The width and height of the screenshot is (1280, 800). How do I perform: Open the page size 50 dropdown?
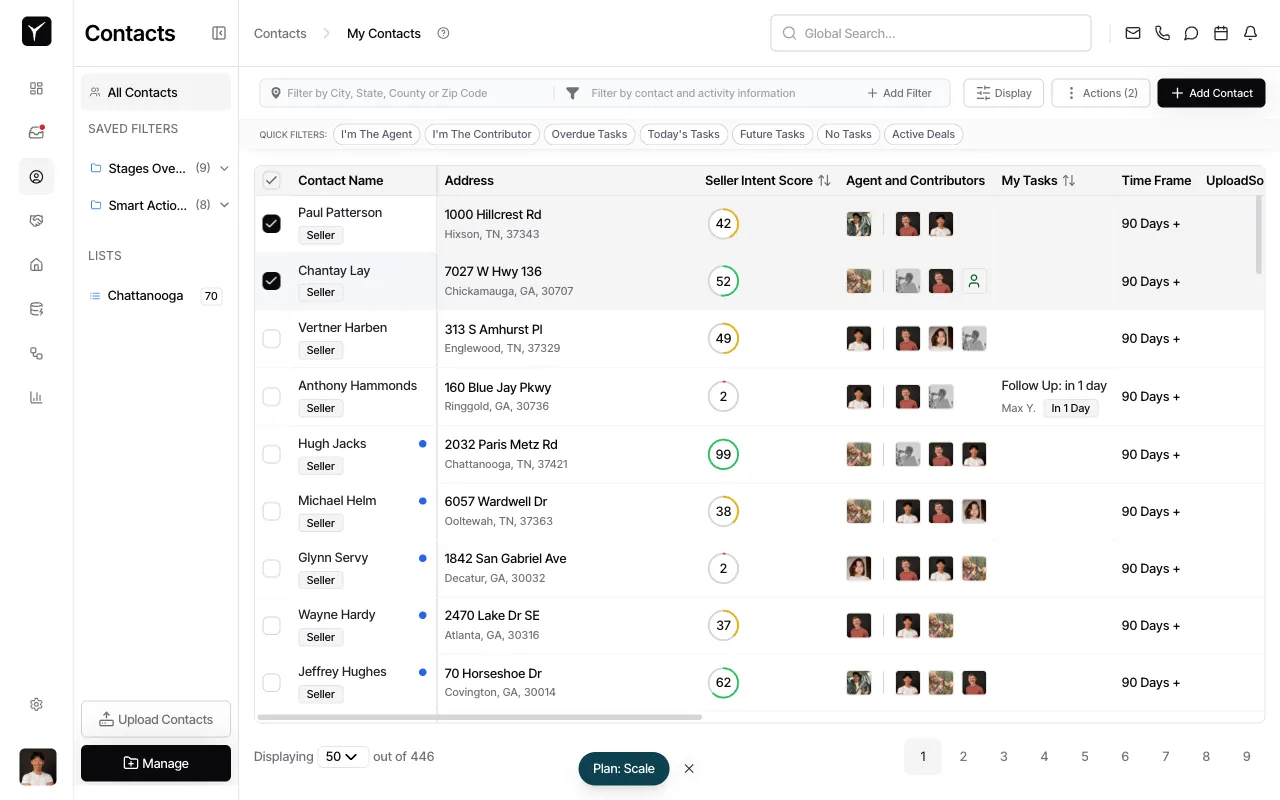point(343,756)
